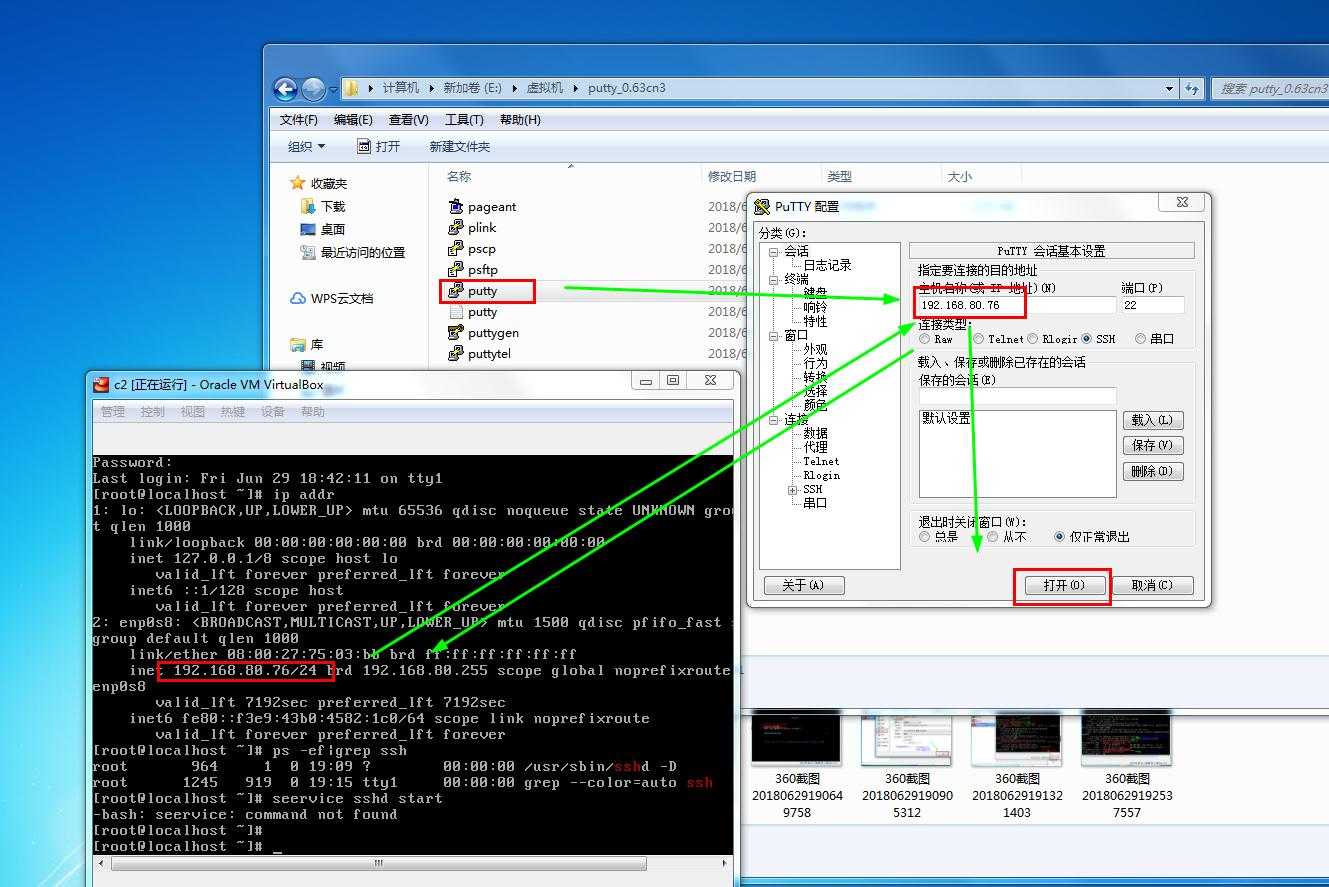
Task: Select the putty text document icon
Action: coord(456,311)
